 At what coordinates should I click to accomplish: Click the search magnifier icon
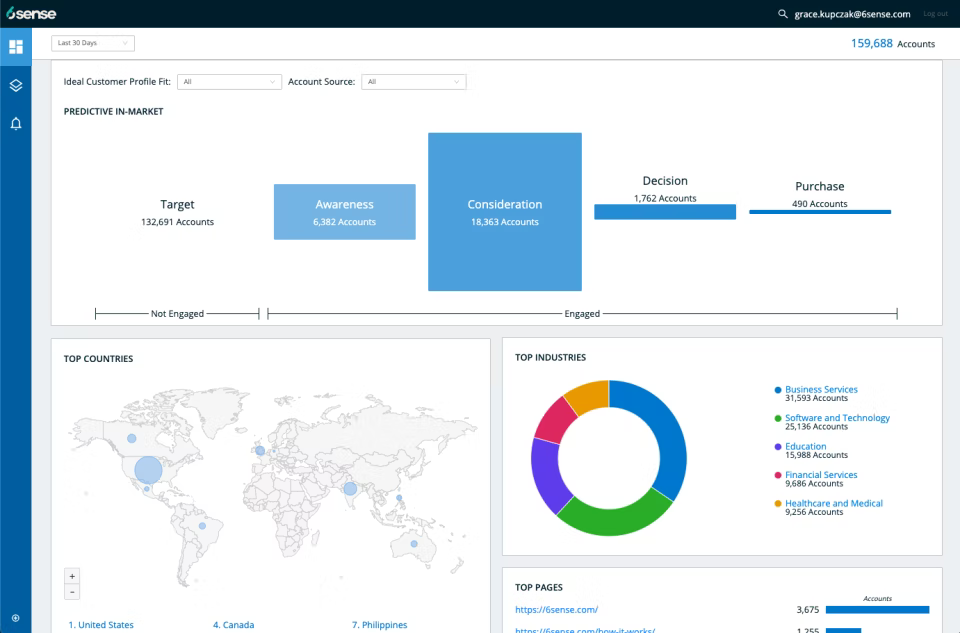782,13
